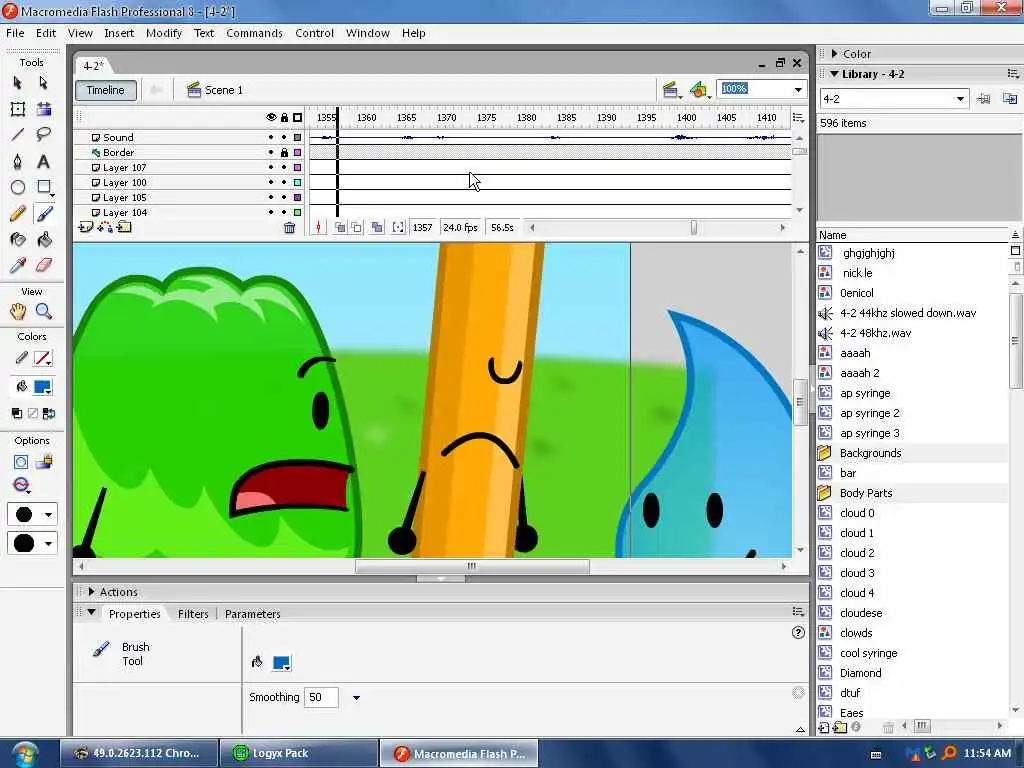Collapse the Properties panel triangle
Viewport: 1024px width, 768px height.
coord(91,613)
